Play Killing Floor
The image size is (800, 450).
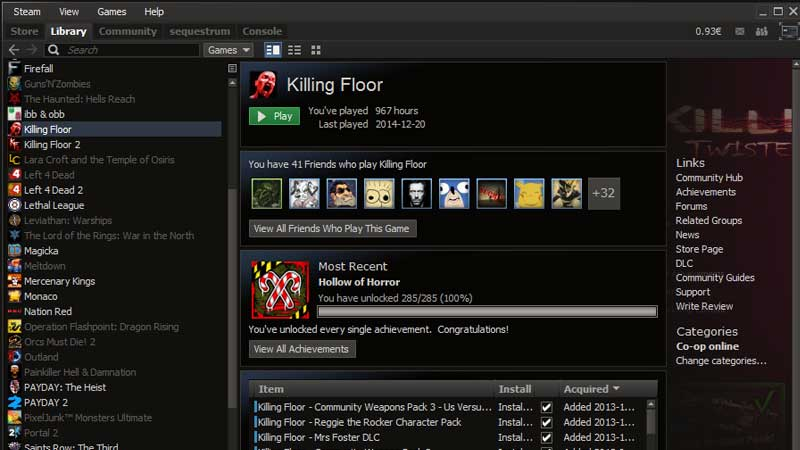pyautogui.click(x=274, y=116)
